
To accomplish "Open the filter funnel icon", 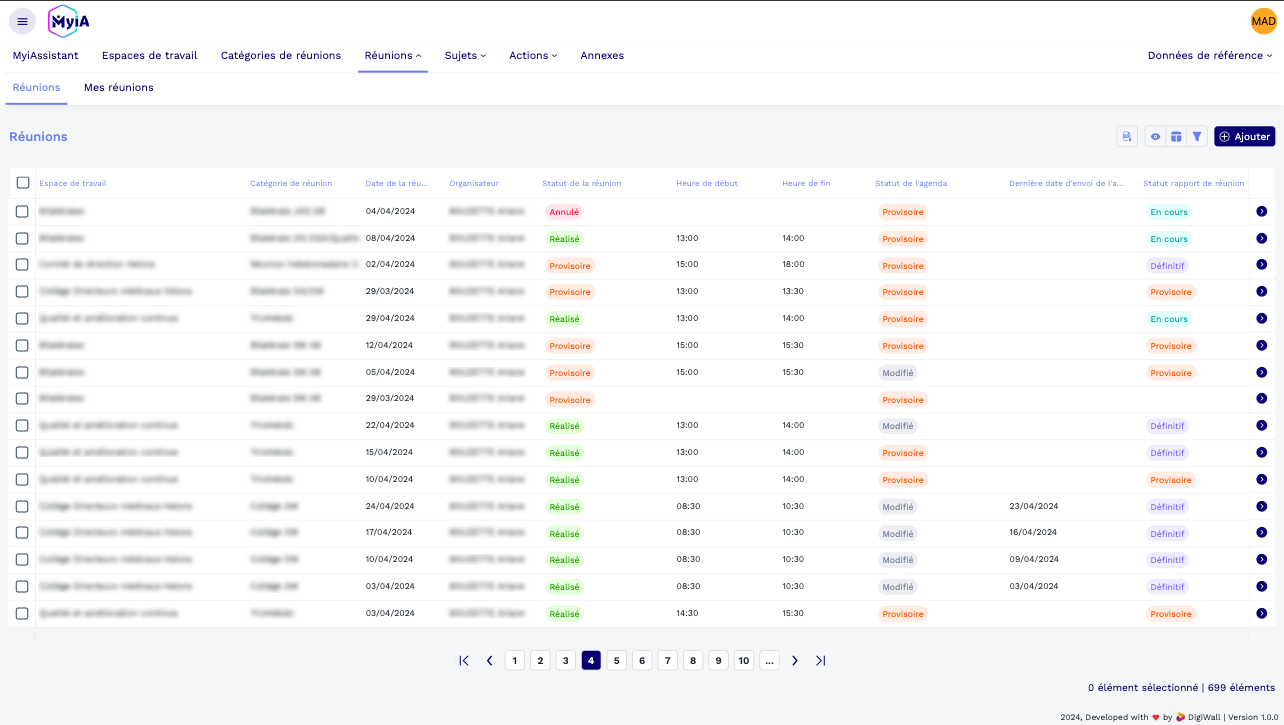I will tap(1197, 137).
